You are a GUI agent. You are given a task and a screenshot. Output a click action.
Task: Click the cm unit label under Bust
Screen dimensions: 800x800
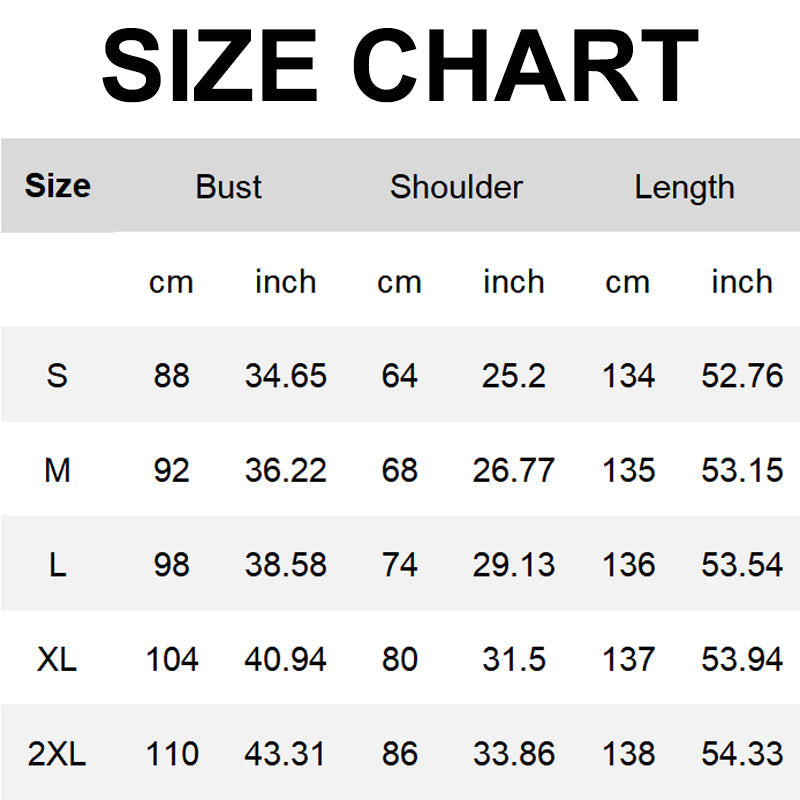(x=171, y=282)
